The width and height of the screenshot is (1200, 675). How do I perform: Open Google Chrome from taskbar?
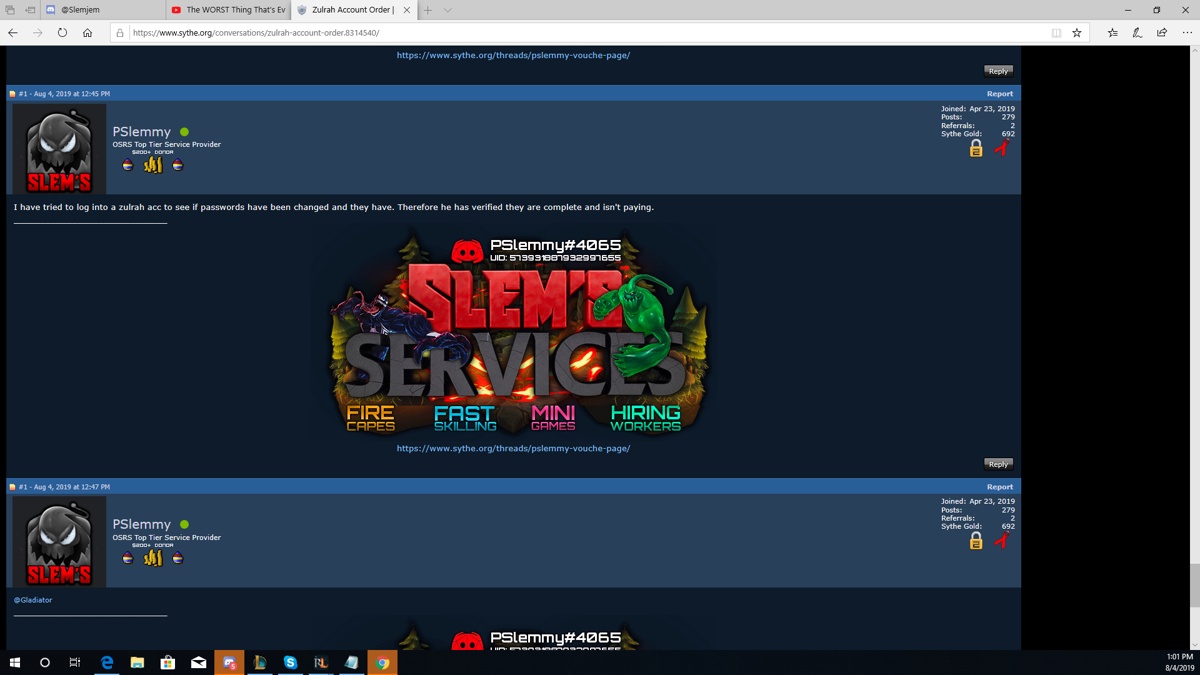pos(382,662)
